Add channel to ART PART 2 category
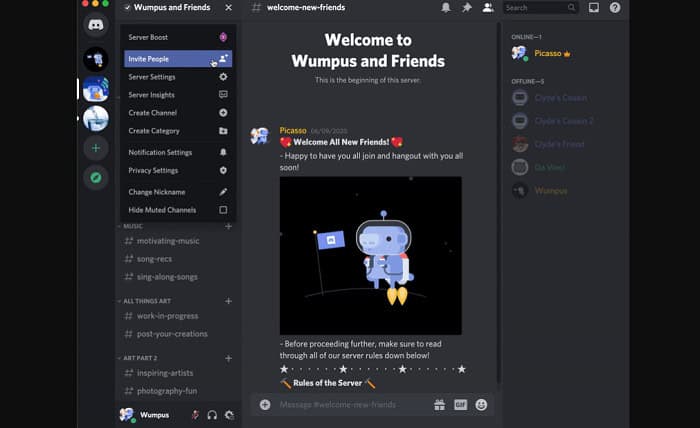The image size is (700, 428). coord(228,358)
